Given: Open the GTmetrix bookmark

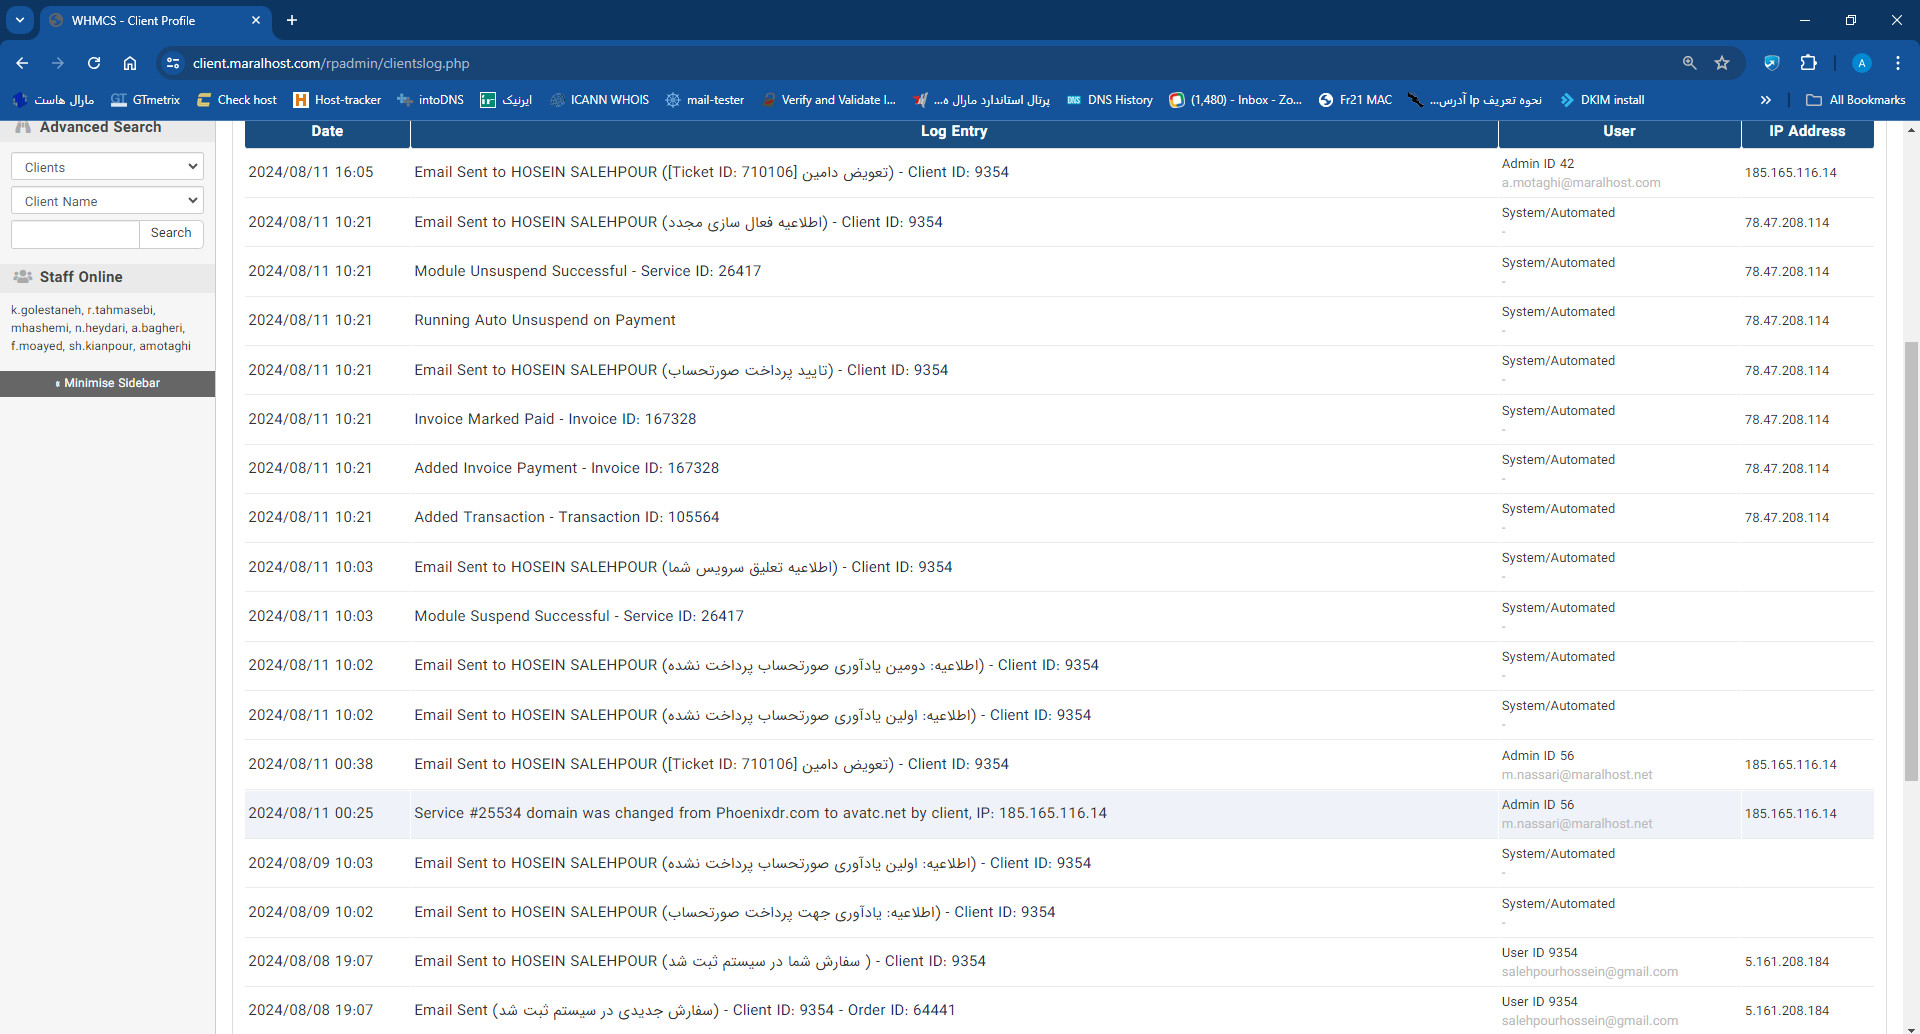Looking at the screenshot, I should (x=146, y=100).
